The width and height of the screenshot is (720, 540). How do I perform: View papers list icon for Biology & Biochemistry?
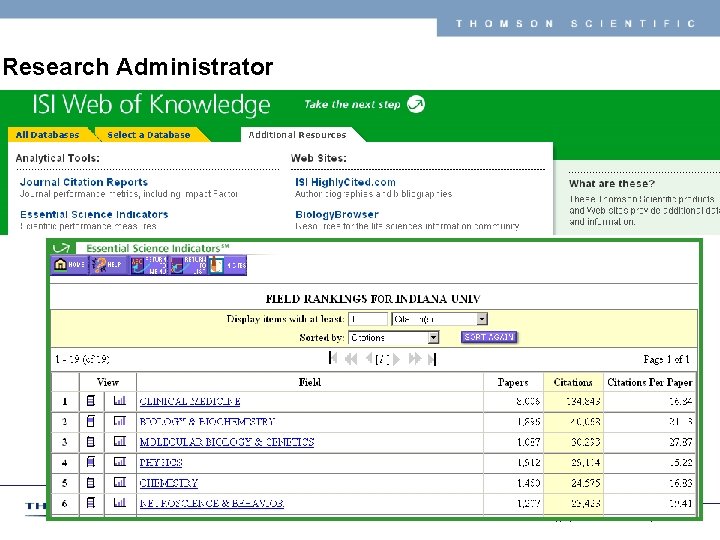[x=91, y=421]
